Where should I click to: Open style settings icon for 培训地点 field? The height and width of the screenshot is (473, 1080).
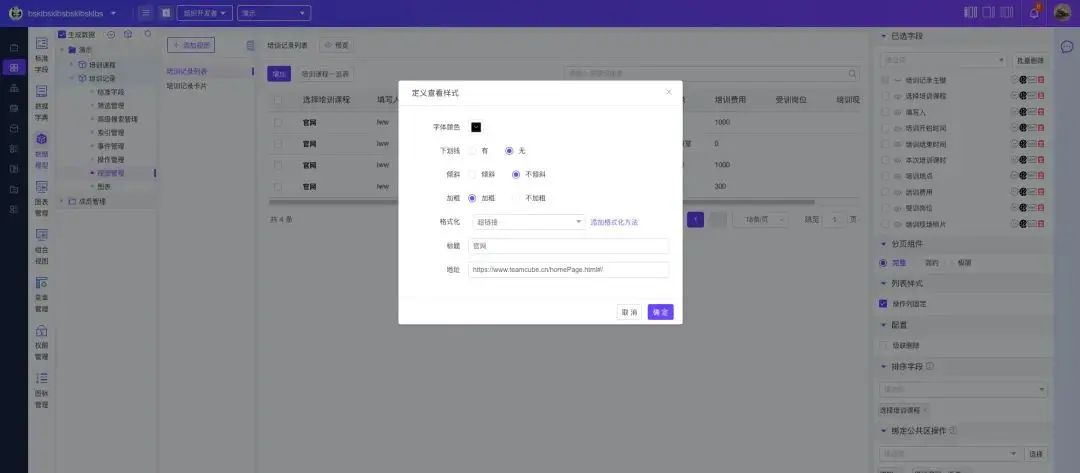[1023, 176]
